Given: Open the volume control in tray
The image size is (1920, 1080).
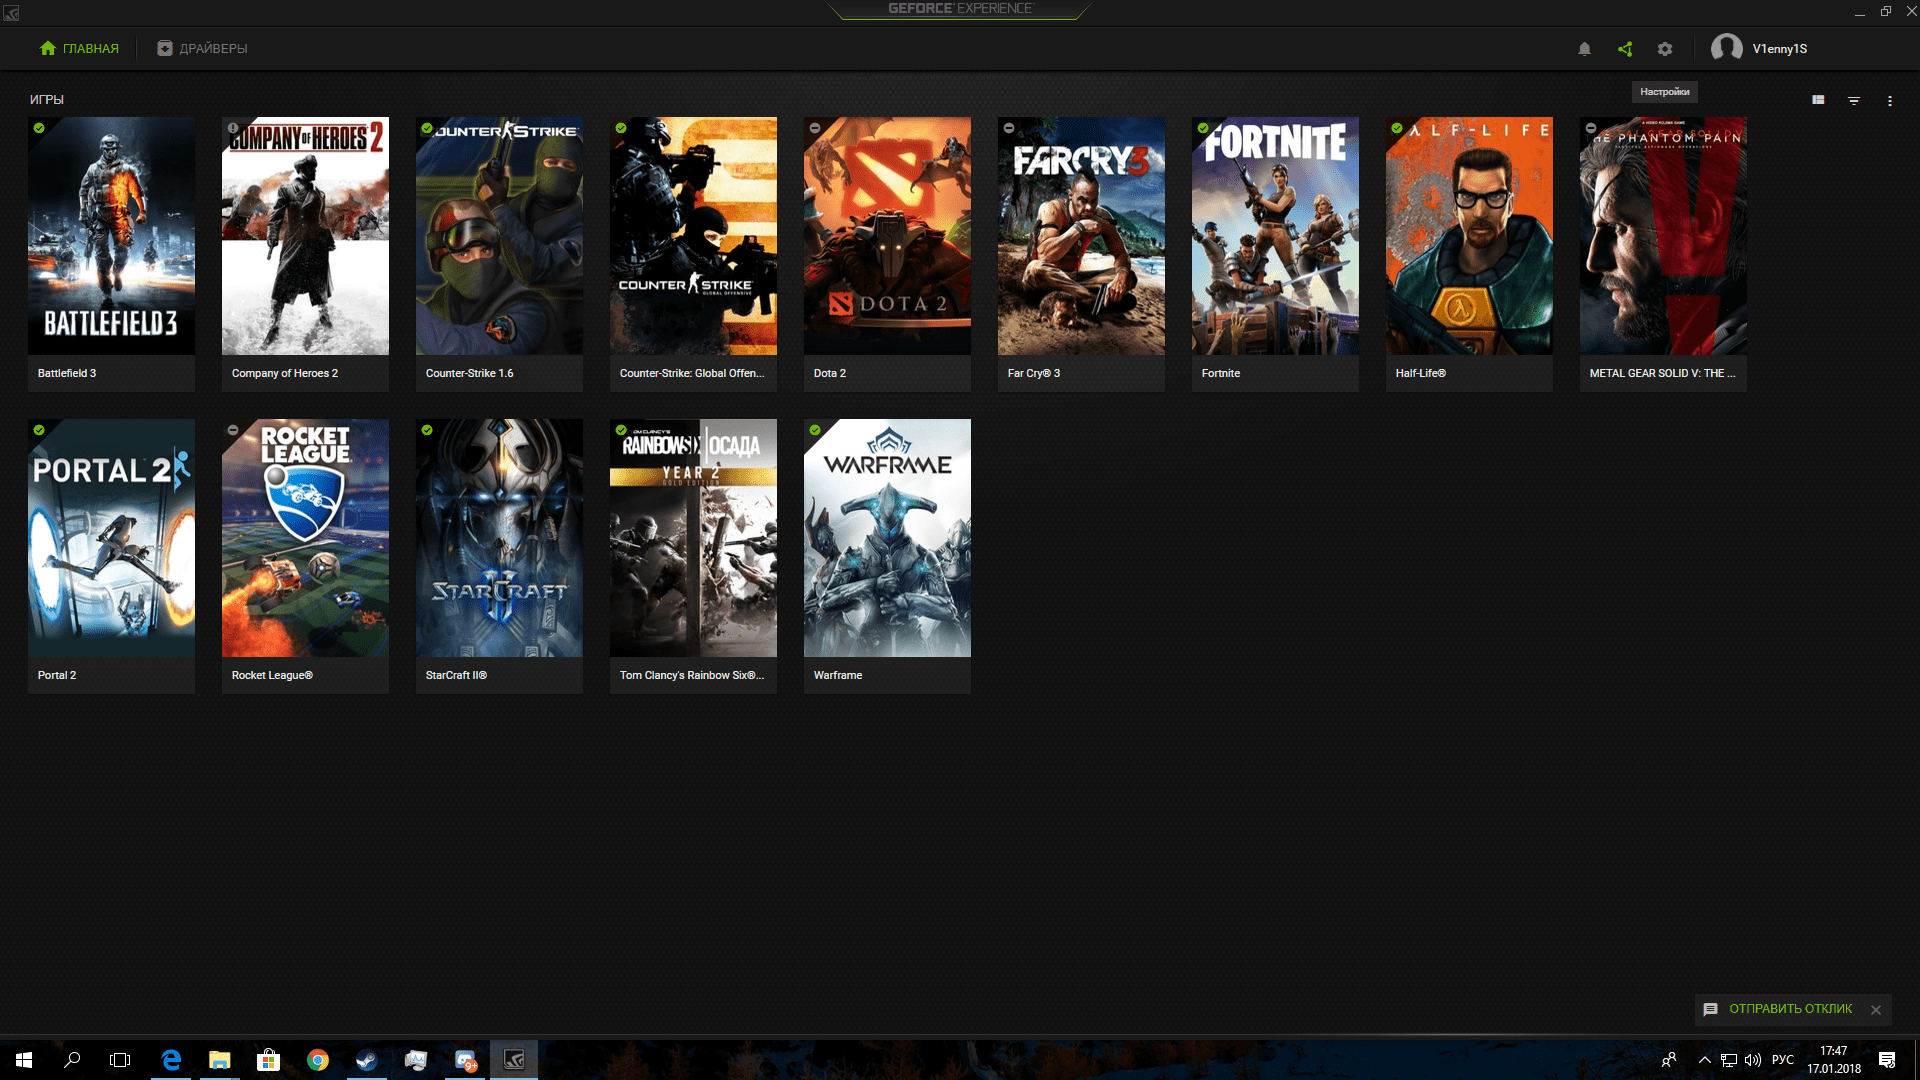Looking at the screenshot, I should click(x=1753, y=1060).
